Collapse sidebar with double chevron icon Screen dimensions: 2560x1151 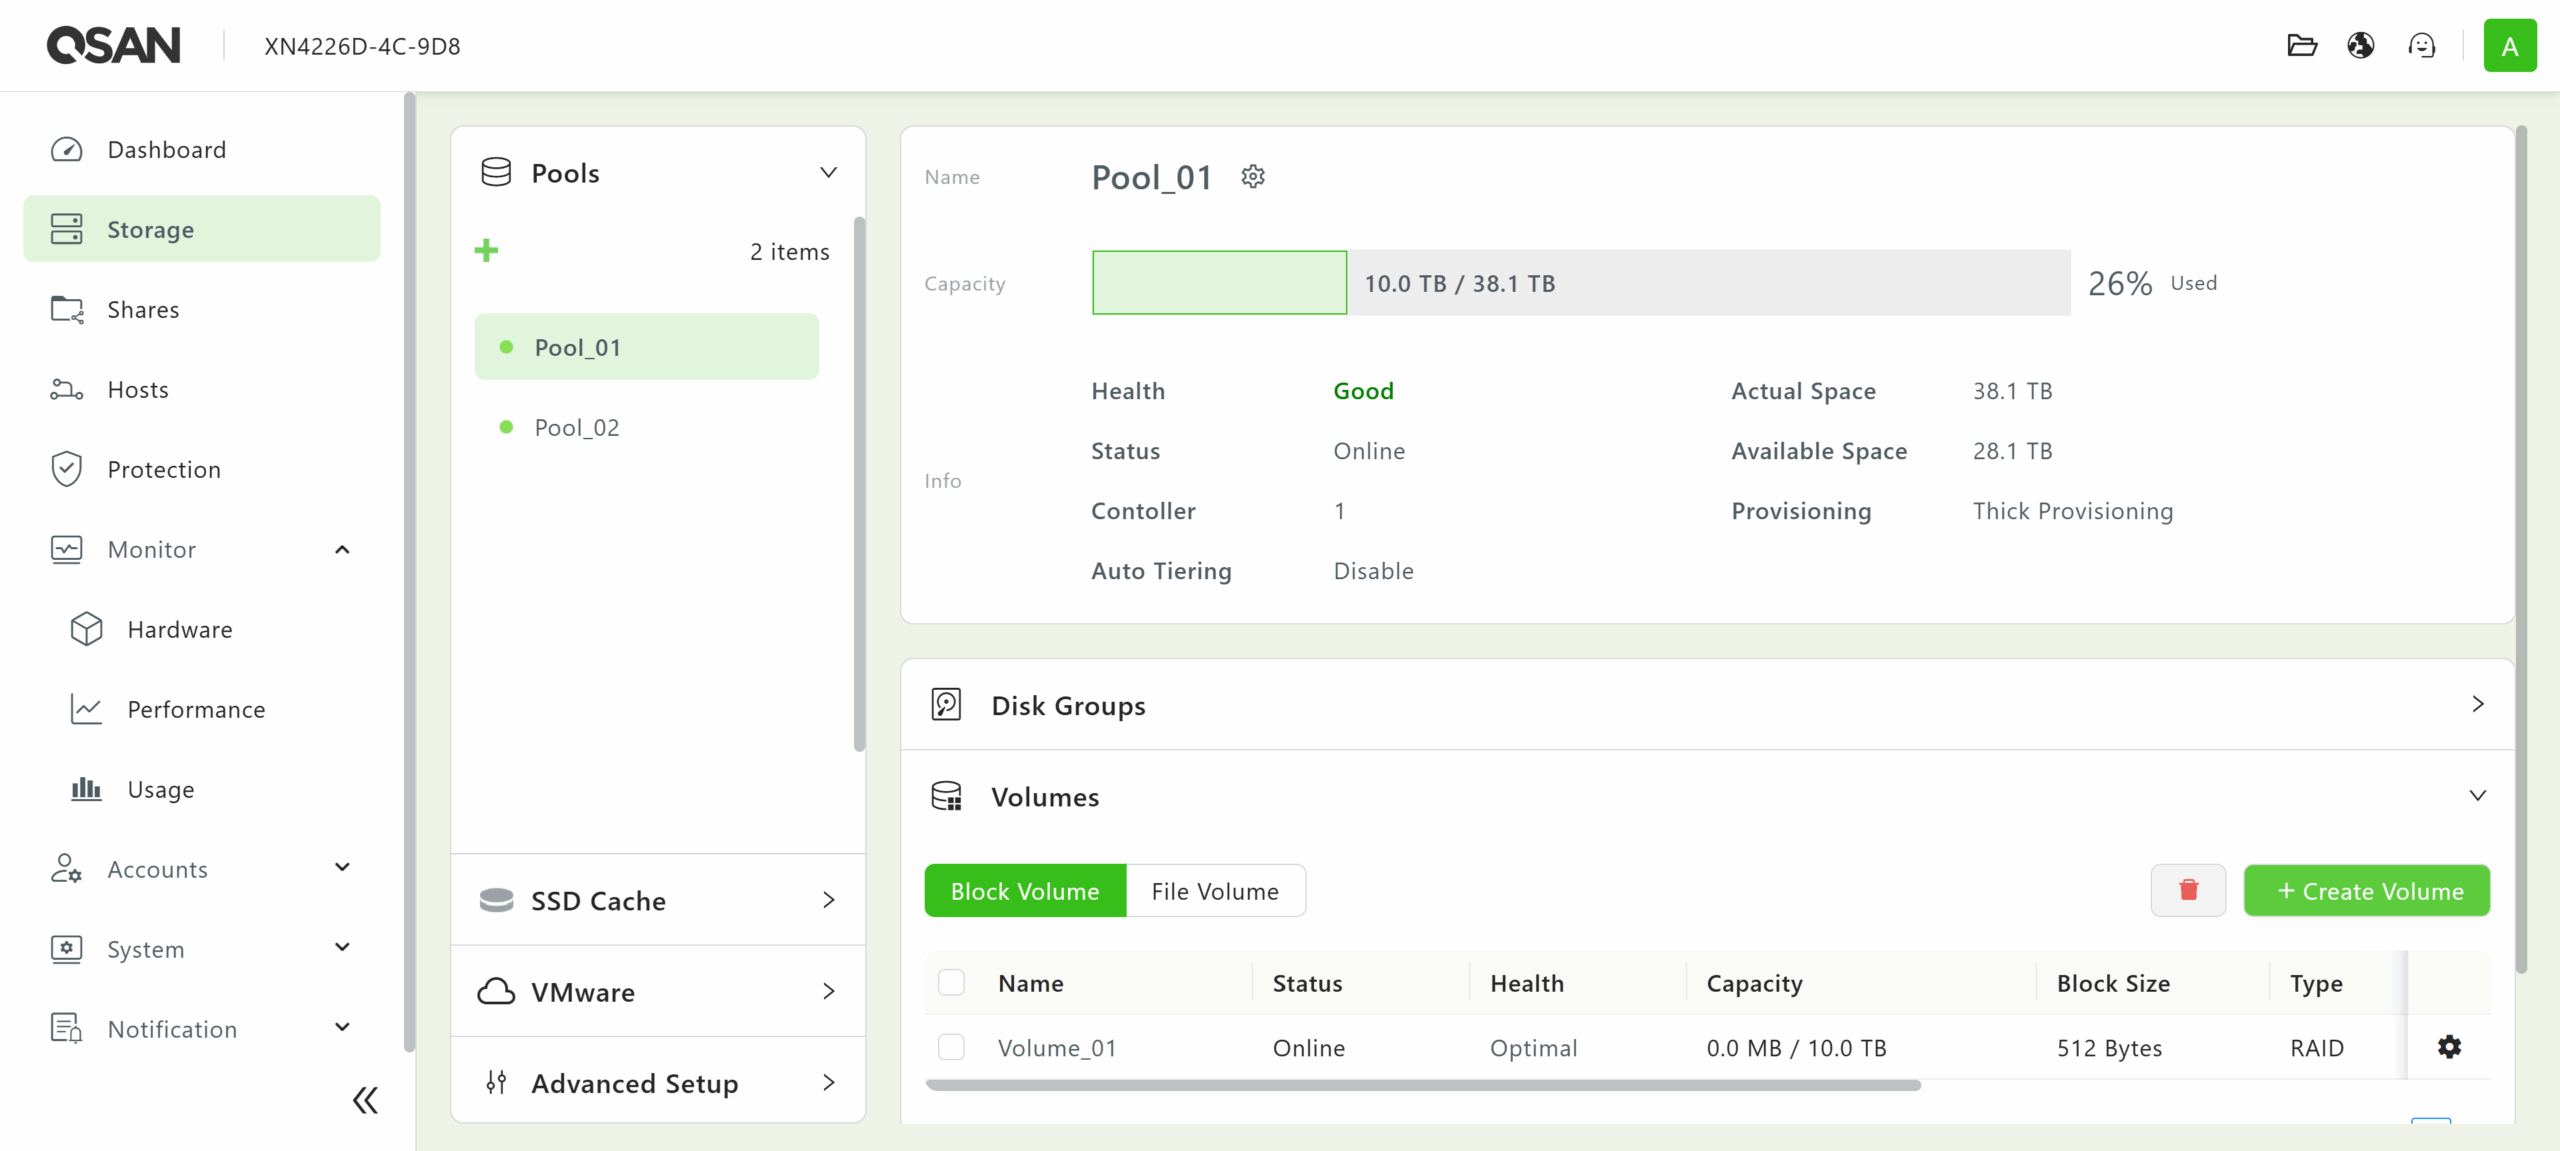coord(365,1100)
